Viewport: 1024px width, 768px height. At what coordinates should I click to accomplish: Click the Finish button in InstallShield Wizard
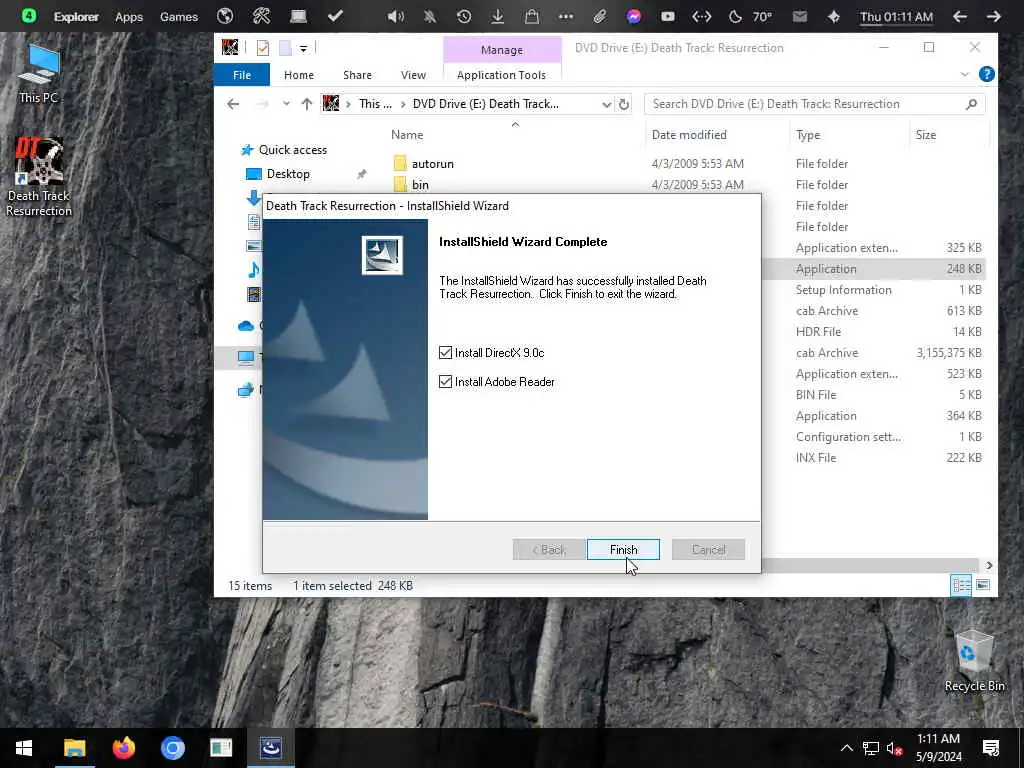pos(623,549)
